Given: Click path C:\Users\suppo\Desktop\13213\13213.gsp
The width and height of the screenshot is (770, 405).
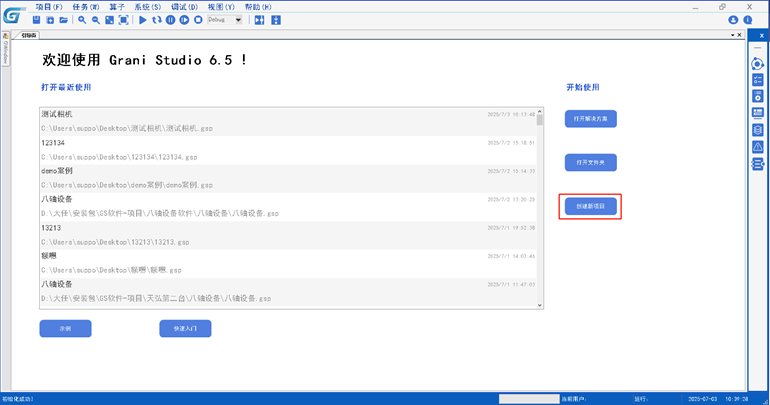Looking at the screenshot, I should click(x=115, y=242).
